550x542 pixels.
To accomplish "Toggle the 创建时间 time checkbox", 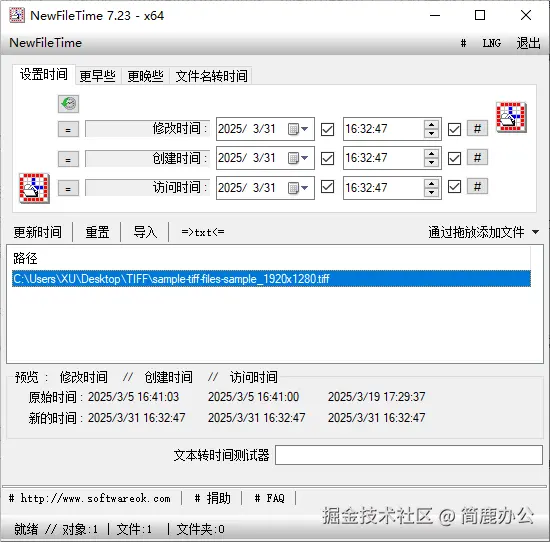I will 454,158.
